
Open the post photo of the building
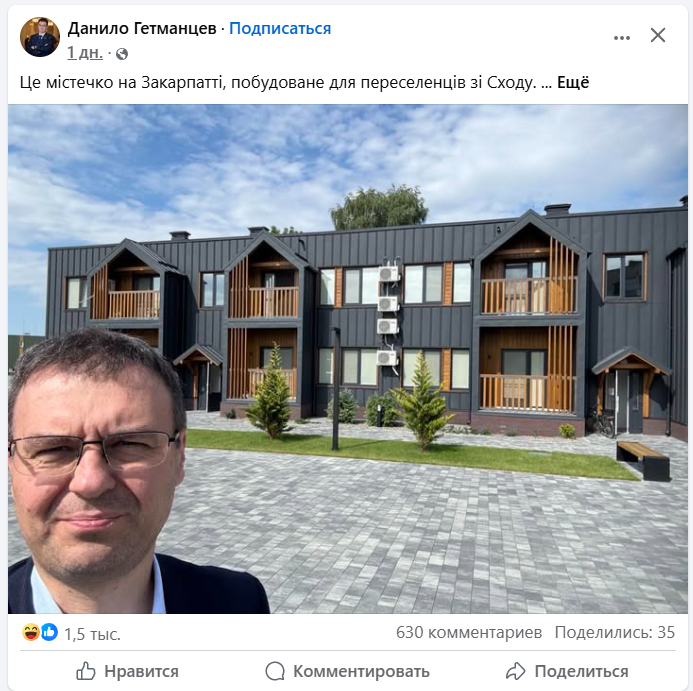pyautogui.click(x=348, y=359)
